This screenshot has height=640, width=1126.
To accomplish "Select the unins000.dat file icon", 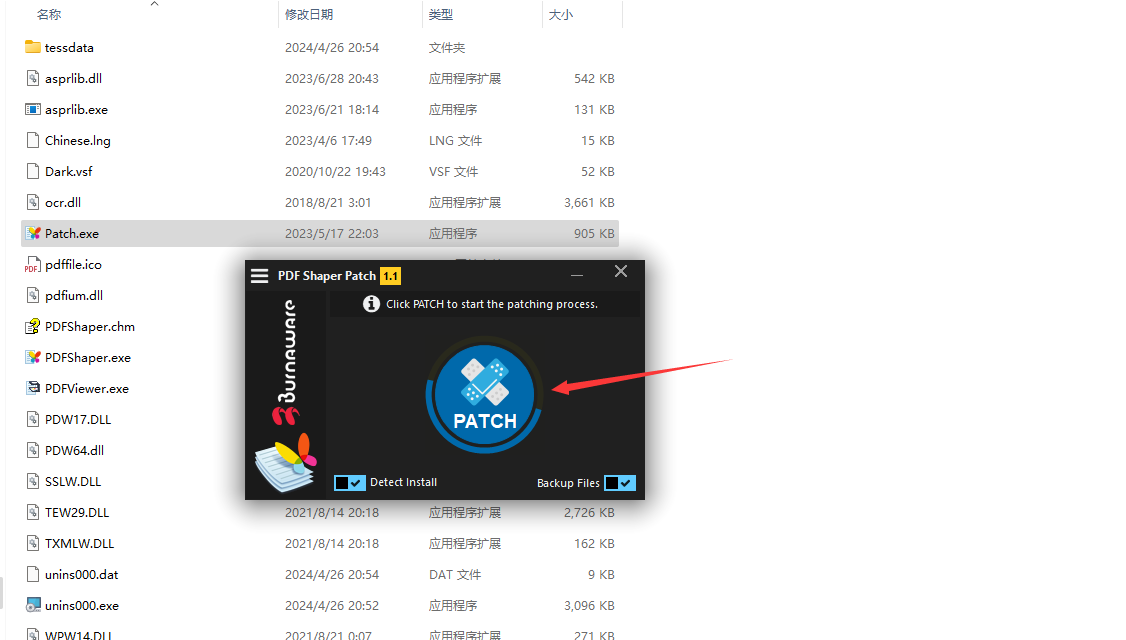I will [32, 574].
